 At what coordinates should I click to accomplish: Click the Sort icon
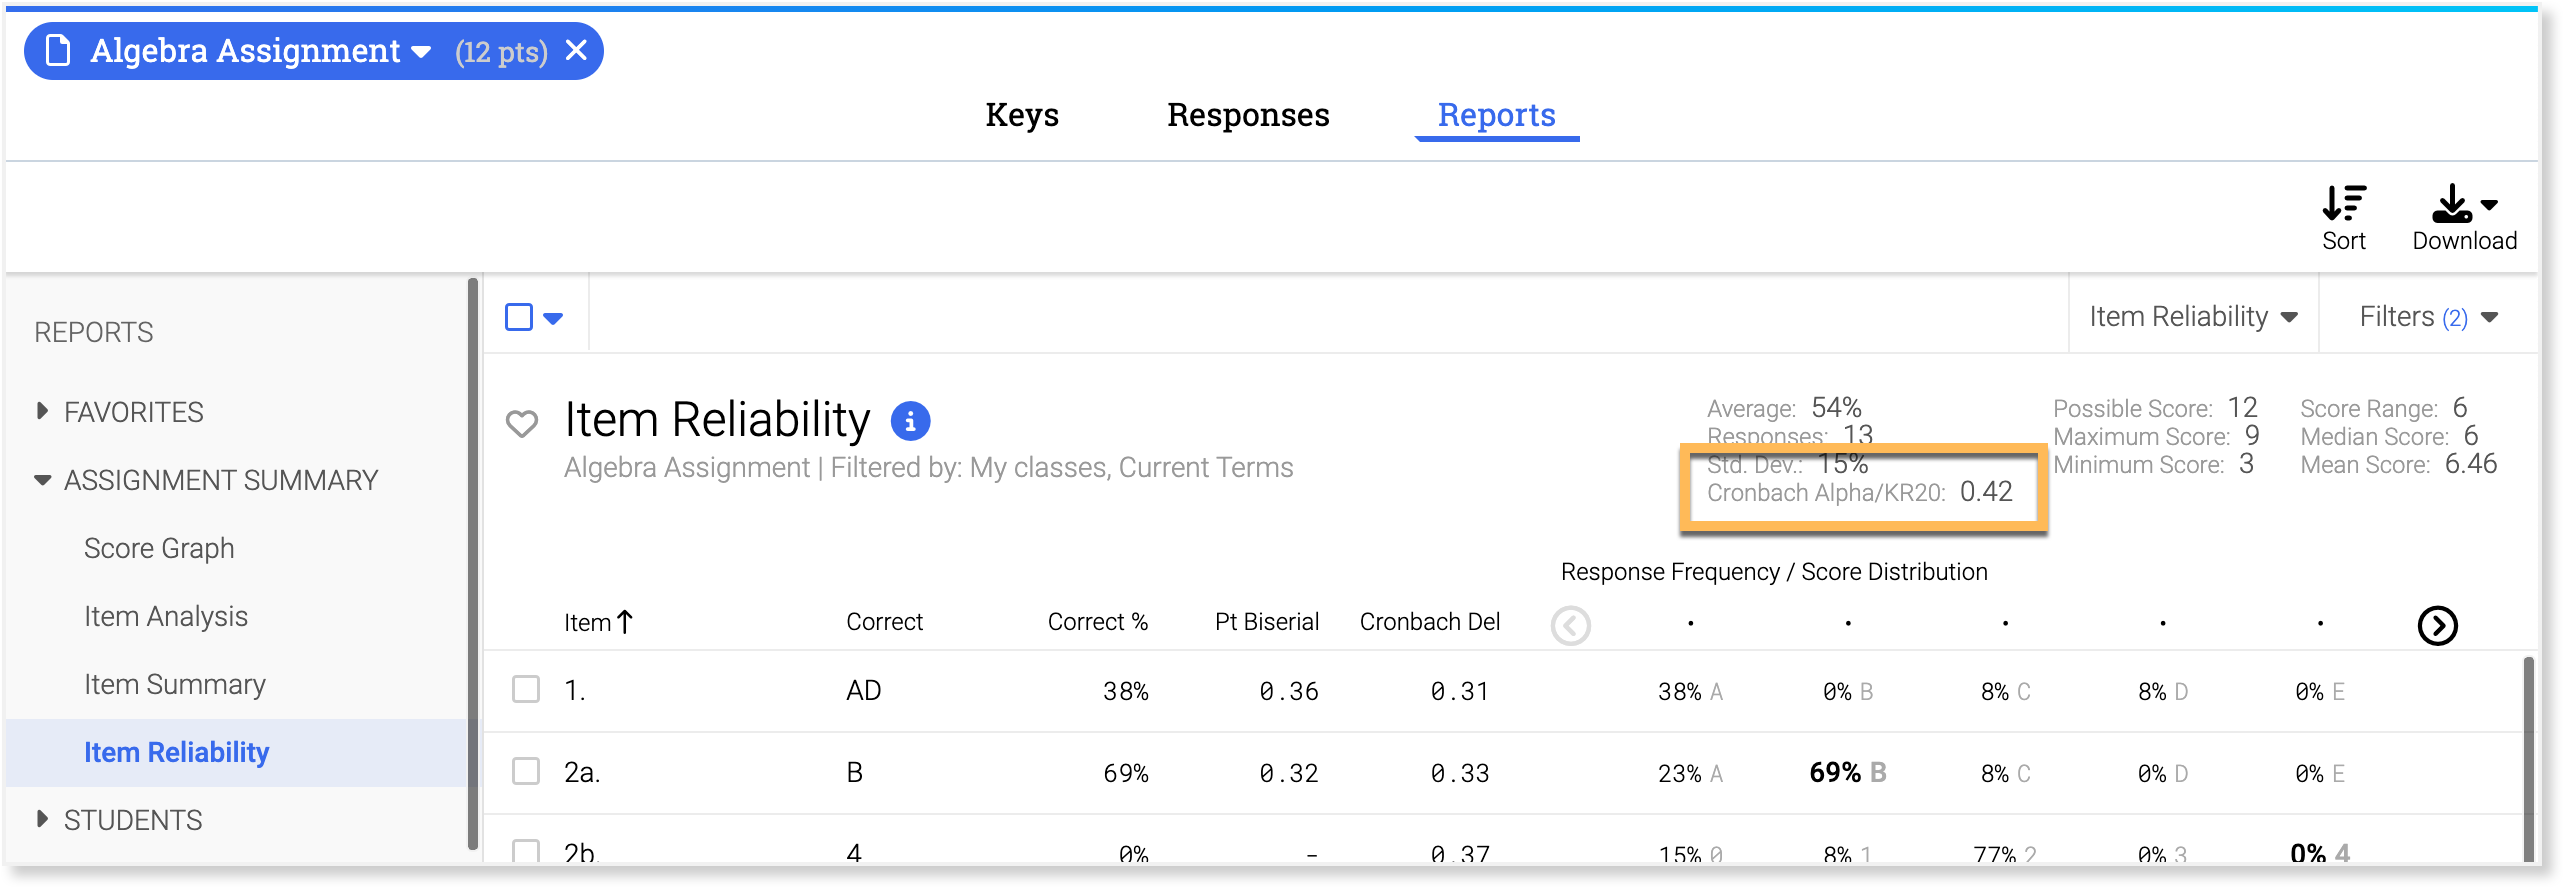pyautogui.click(x=2343, y=204)
